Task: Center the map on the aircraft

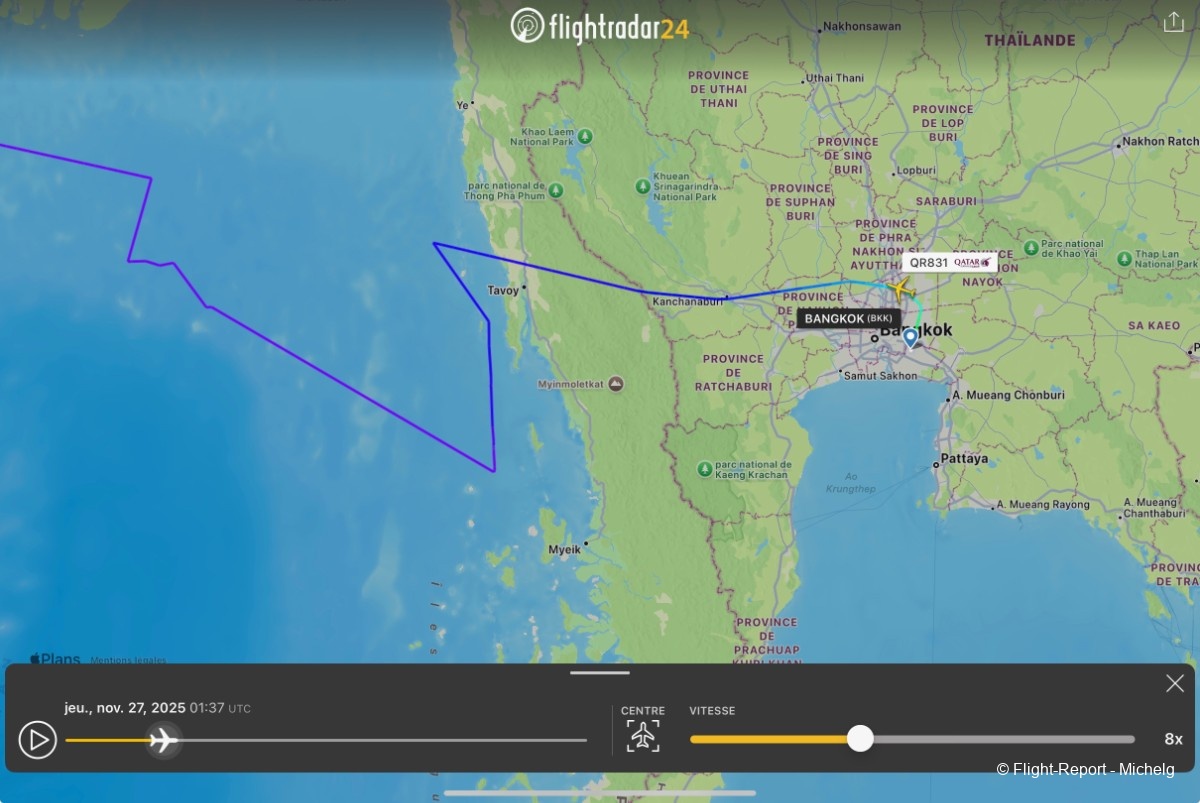Action: 643,736
